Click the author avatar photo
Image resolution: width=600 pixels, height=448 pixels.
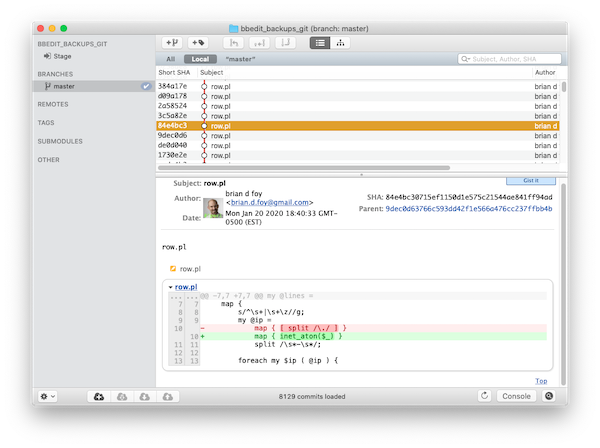[213, 208]
